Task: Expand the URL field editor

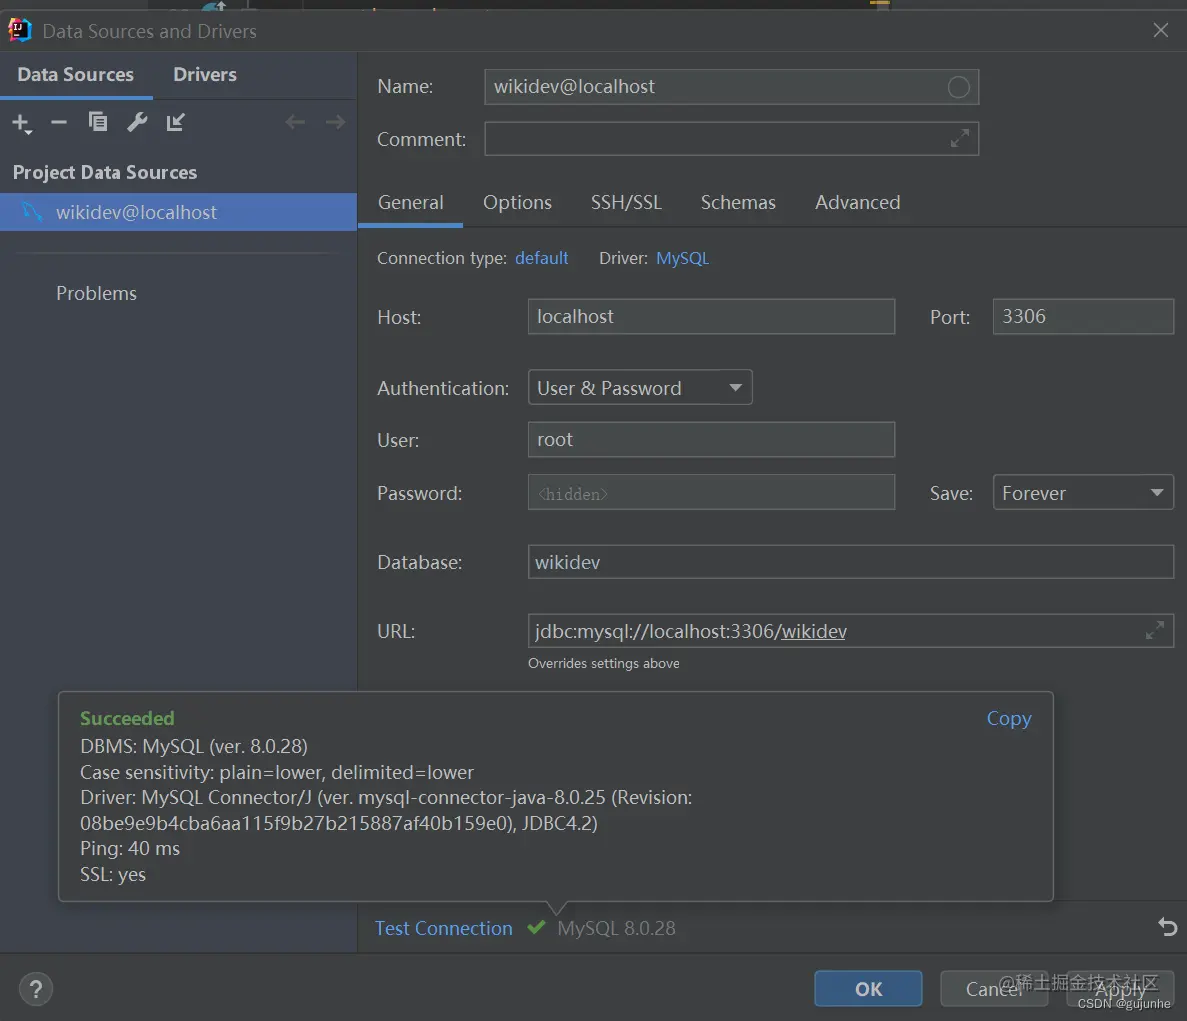Action: [x=1154, y=630]
